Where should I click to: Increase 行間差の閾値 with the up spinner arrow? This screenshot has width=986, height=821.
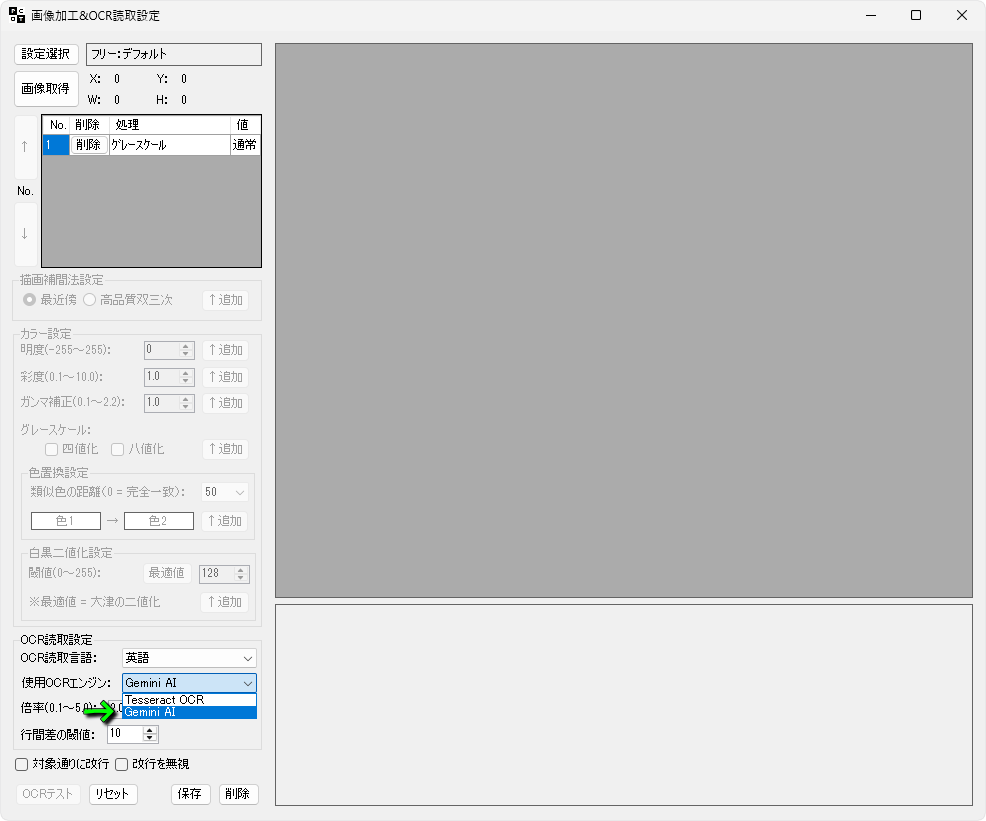[x=151, y=729]
